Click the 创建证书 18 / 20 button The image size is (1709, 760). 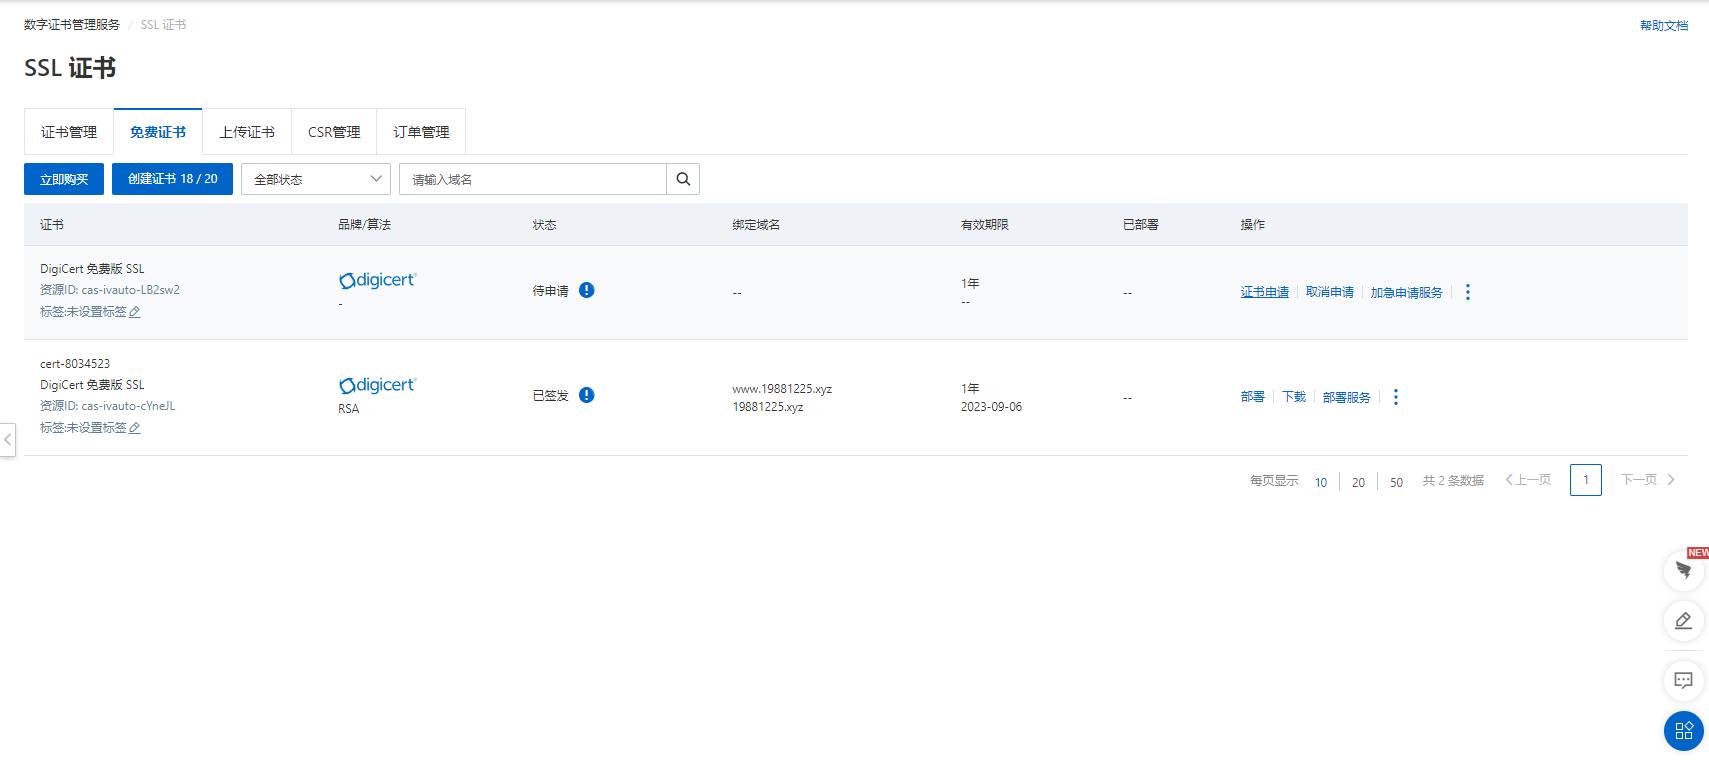172,179
